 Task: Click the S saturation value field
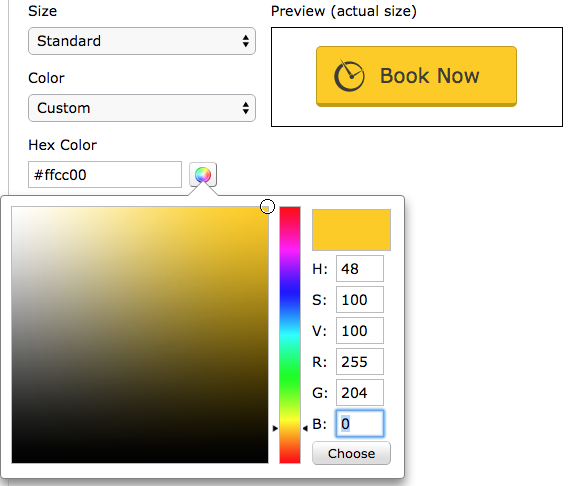(360, 299)
